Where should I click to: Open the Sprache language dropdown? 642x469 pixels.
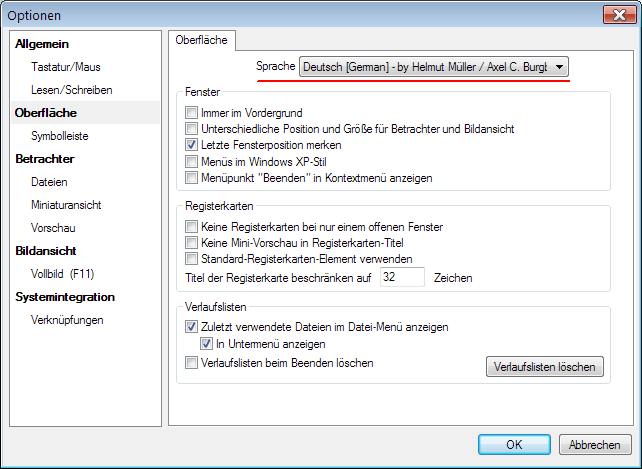pyautogui.click(x=434, y=67)
